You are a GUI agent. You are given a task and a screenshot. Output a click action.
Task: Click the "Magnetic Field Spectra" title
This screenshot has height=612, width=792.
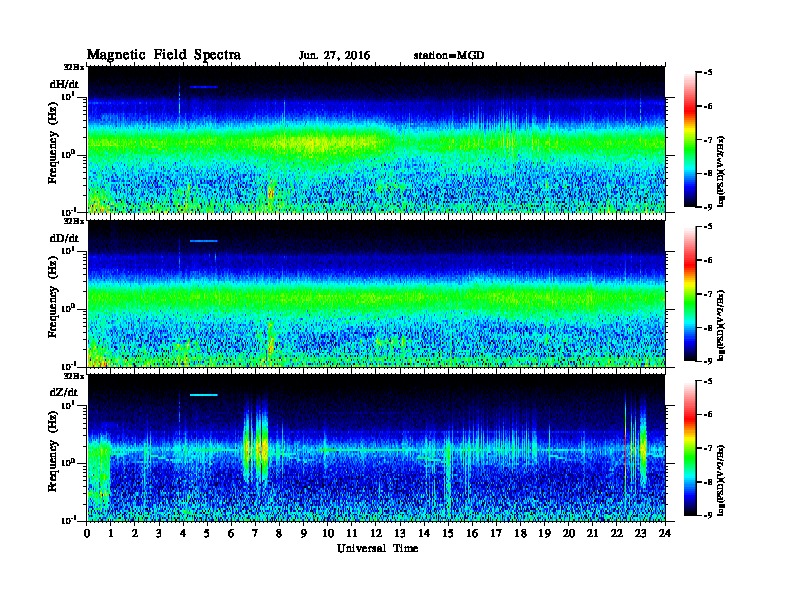pyautogui.click(x=164, y=55)
